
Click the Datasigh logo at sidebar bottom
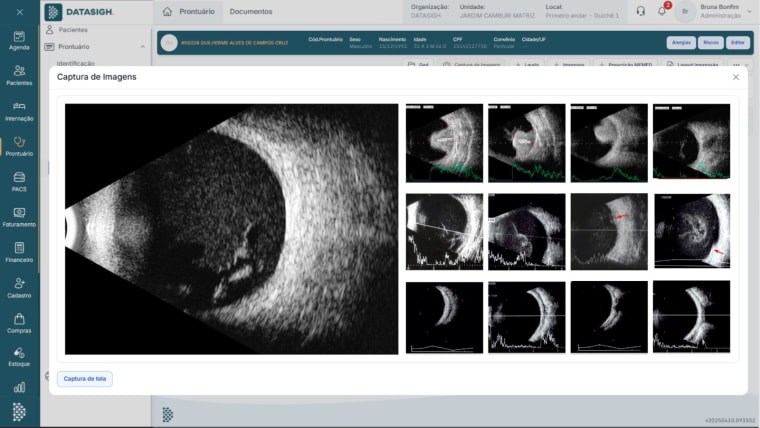pyautogui.click(x=19, y=412)
